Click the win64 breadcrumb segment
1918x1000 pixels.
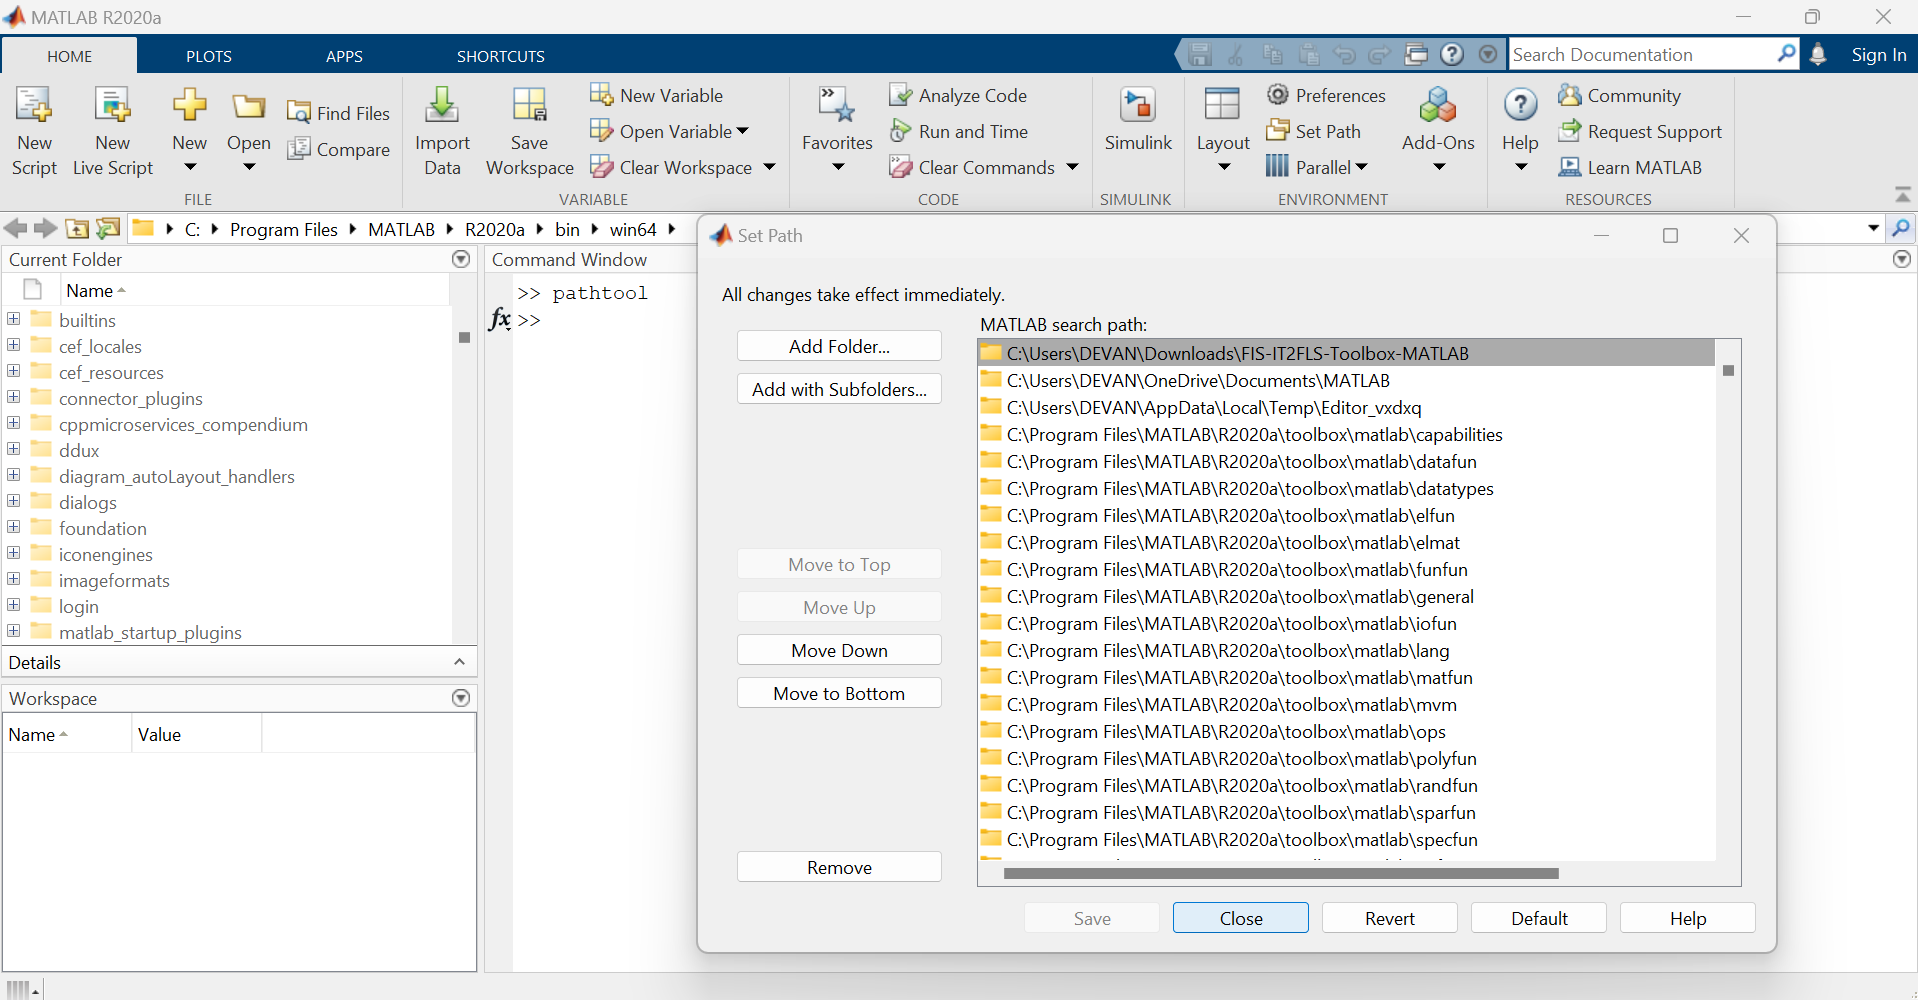coord(632,229)
